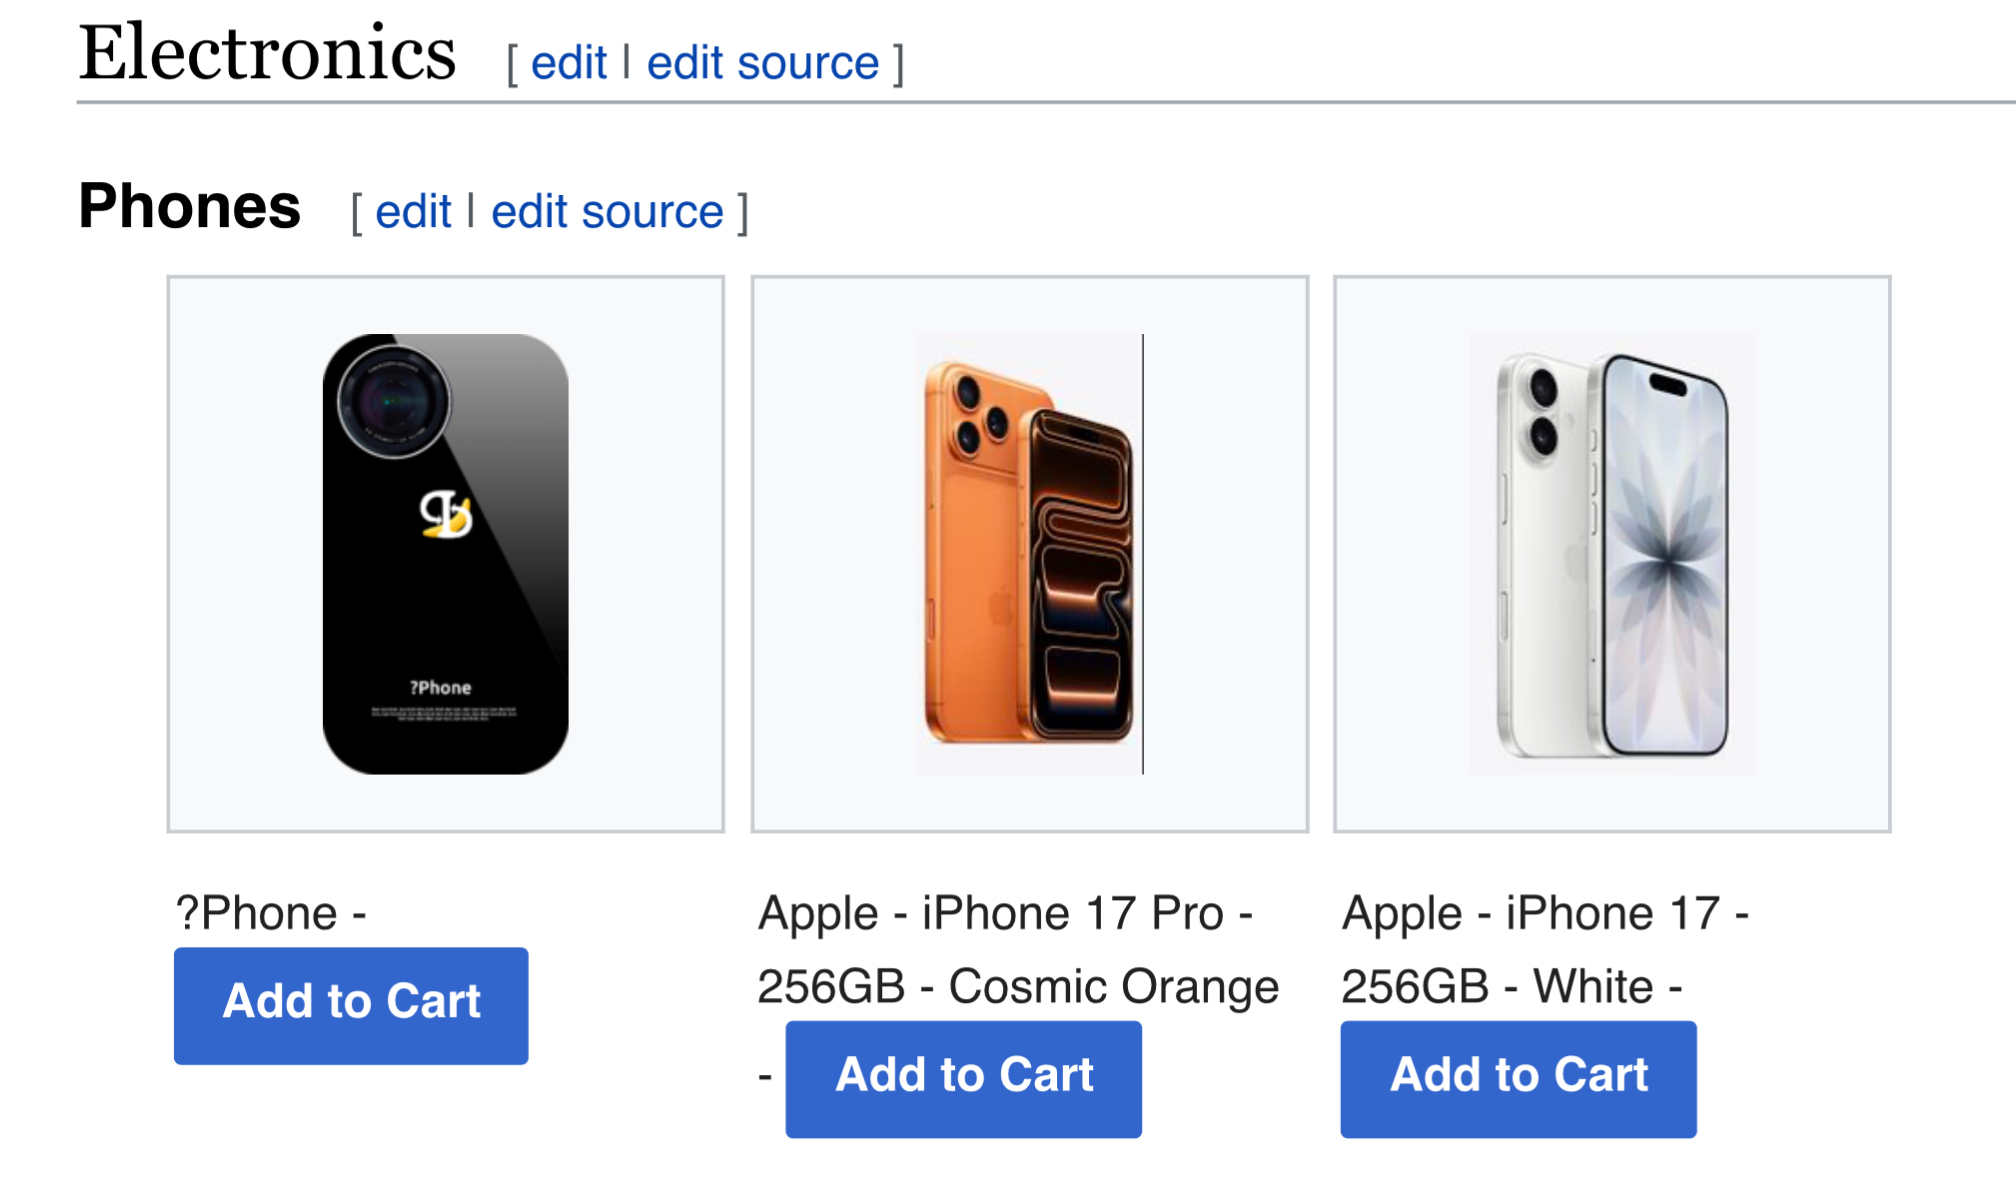Screen dimensions: 2016x1186
Task: Click the "?Phone -" product caption
Action: 271,913
